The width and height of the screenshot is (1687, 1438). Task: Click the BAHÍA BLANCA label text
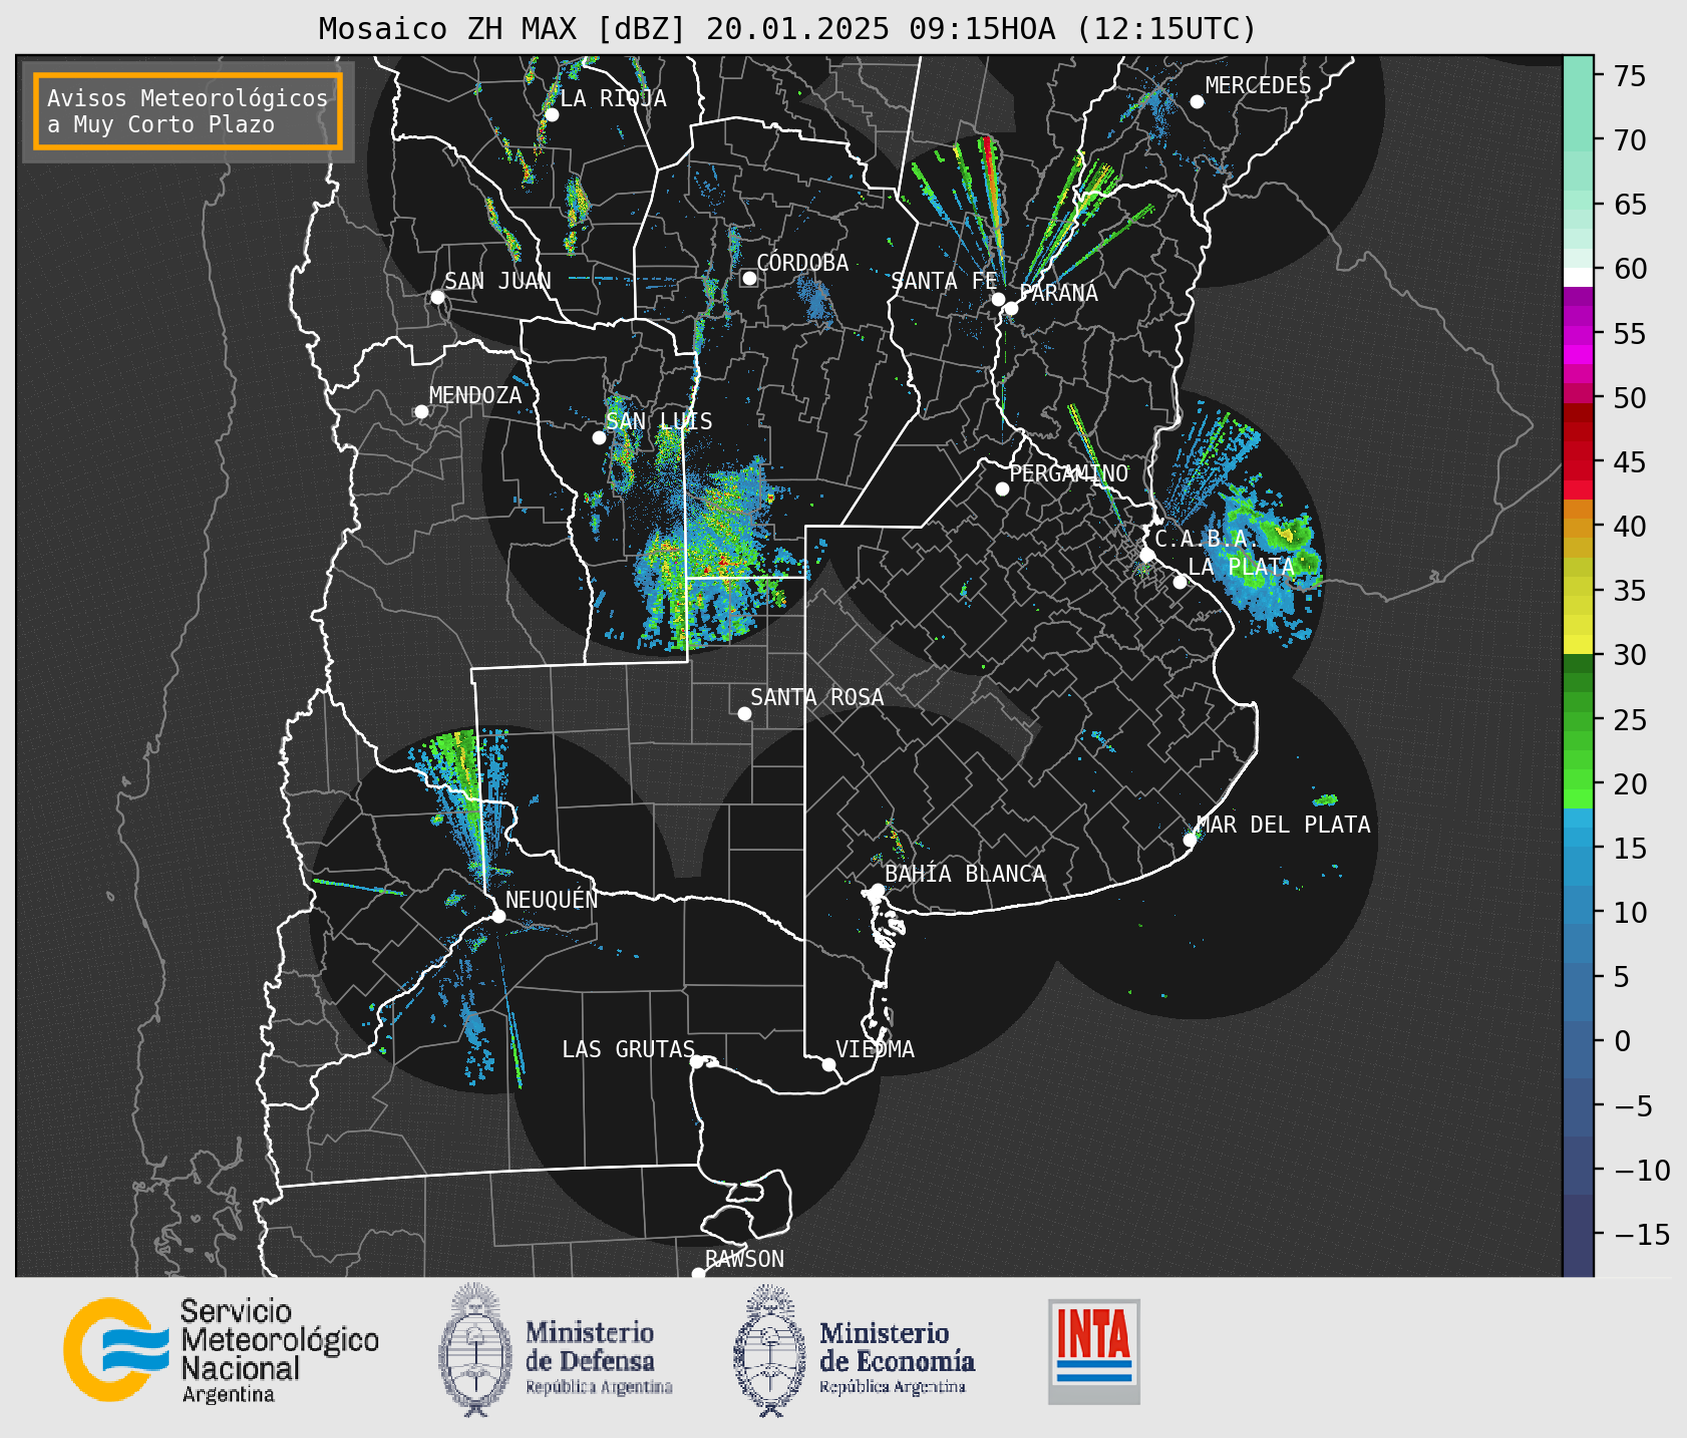pyautogui.click(x=965, y=874)
